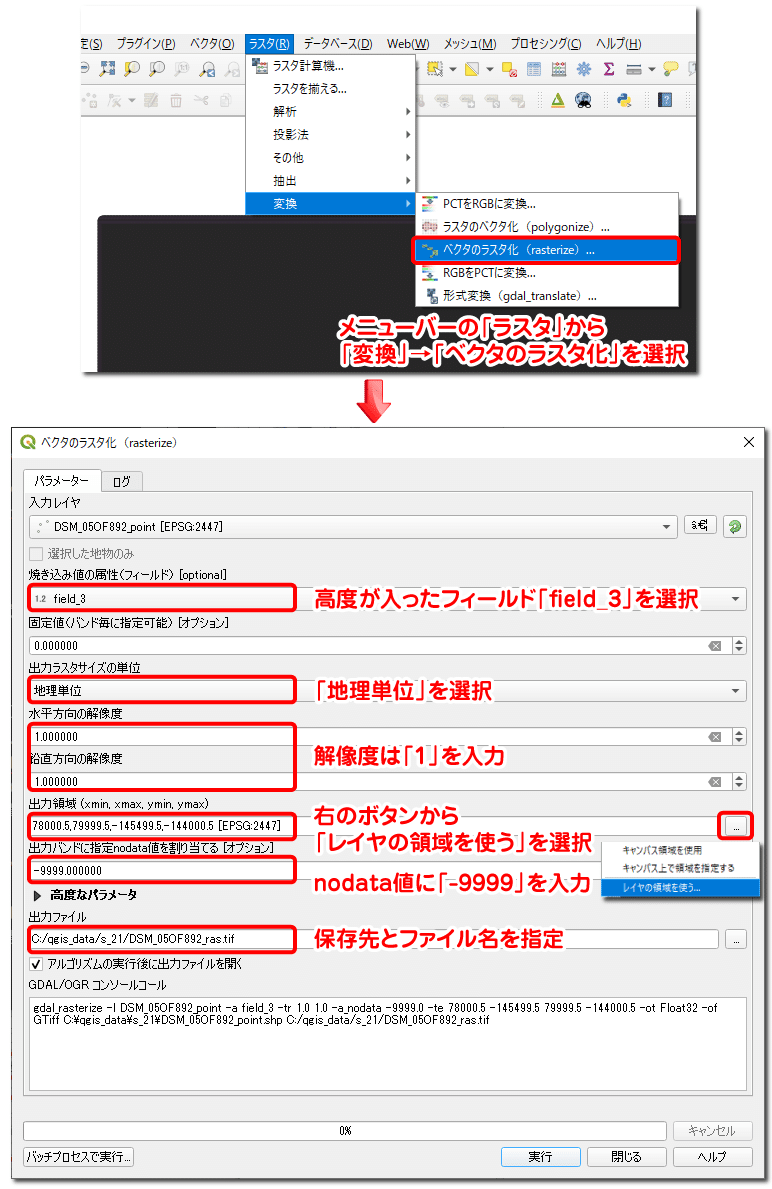Click the vertical resolution stepper arrows
This screenshot has height=1189, width=772.
coord(739,782)
